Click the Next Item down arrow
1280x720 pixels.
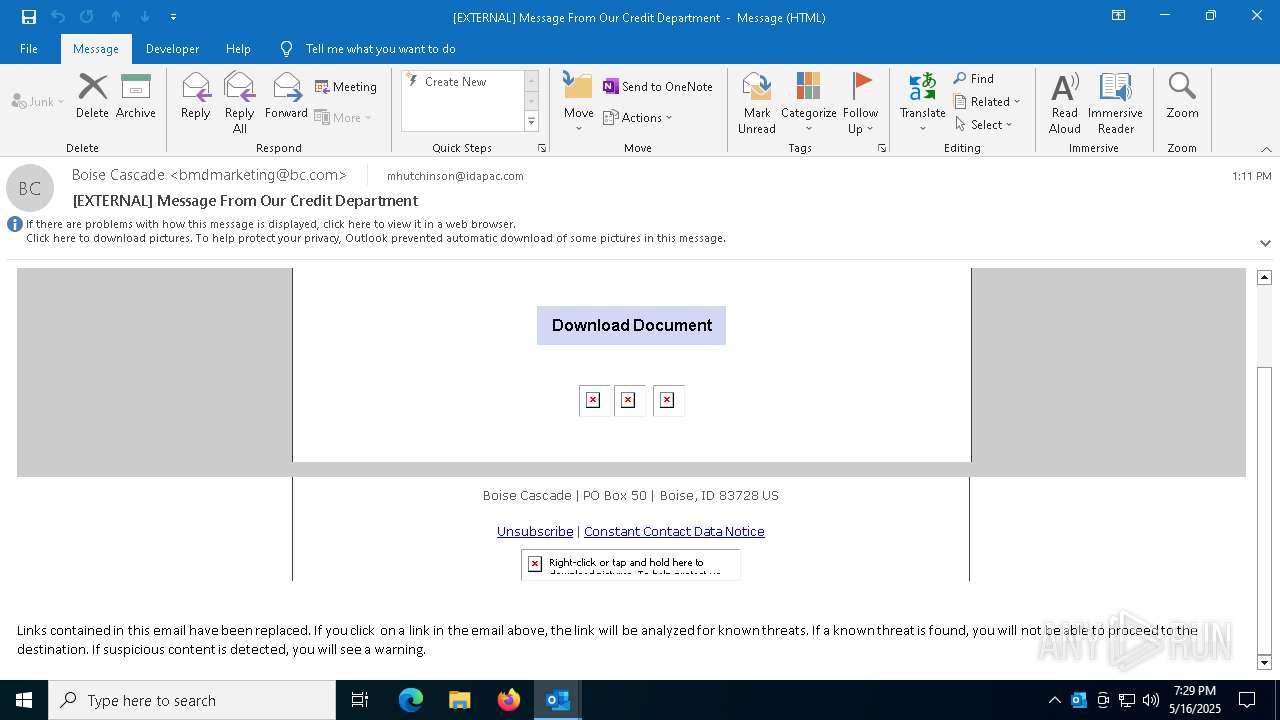tap(145, 17)
